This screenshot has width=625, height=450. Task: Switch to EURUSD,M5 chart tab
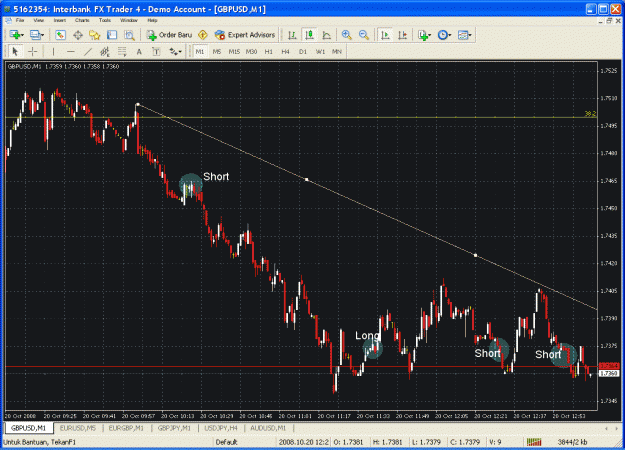coord(78,428)
